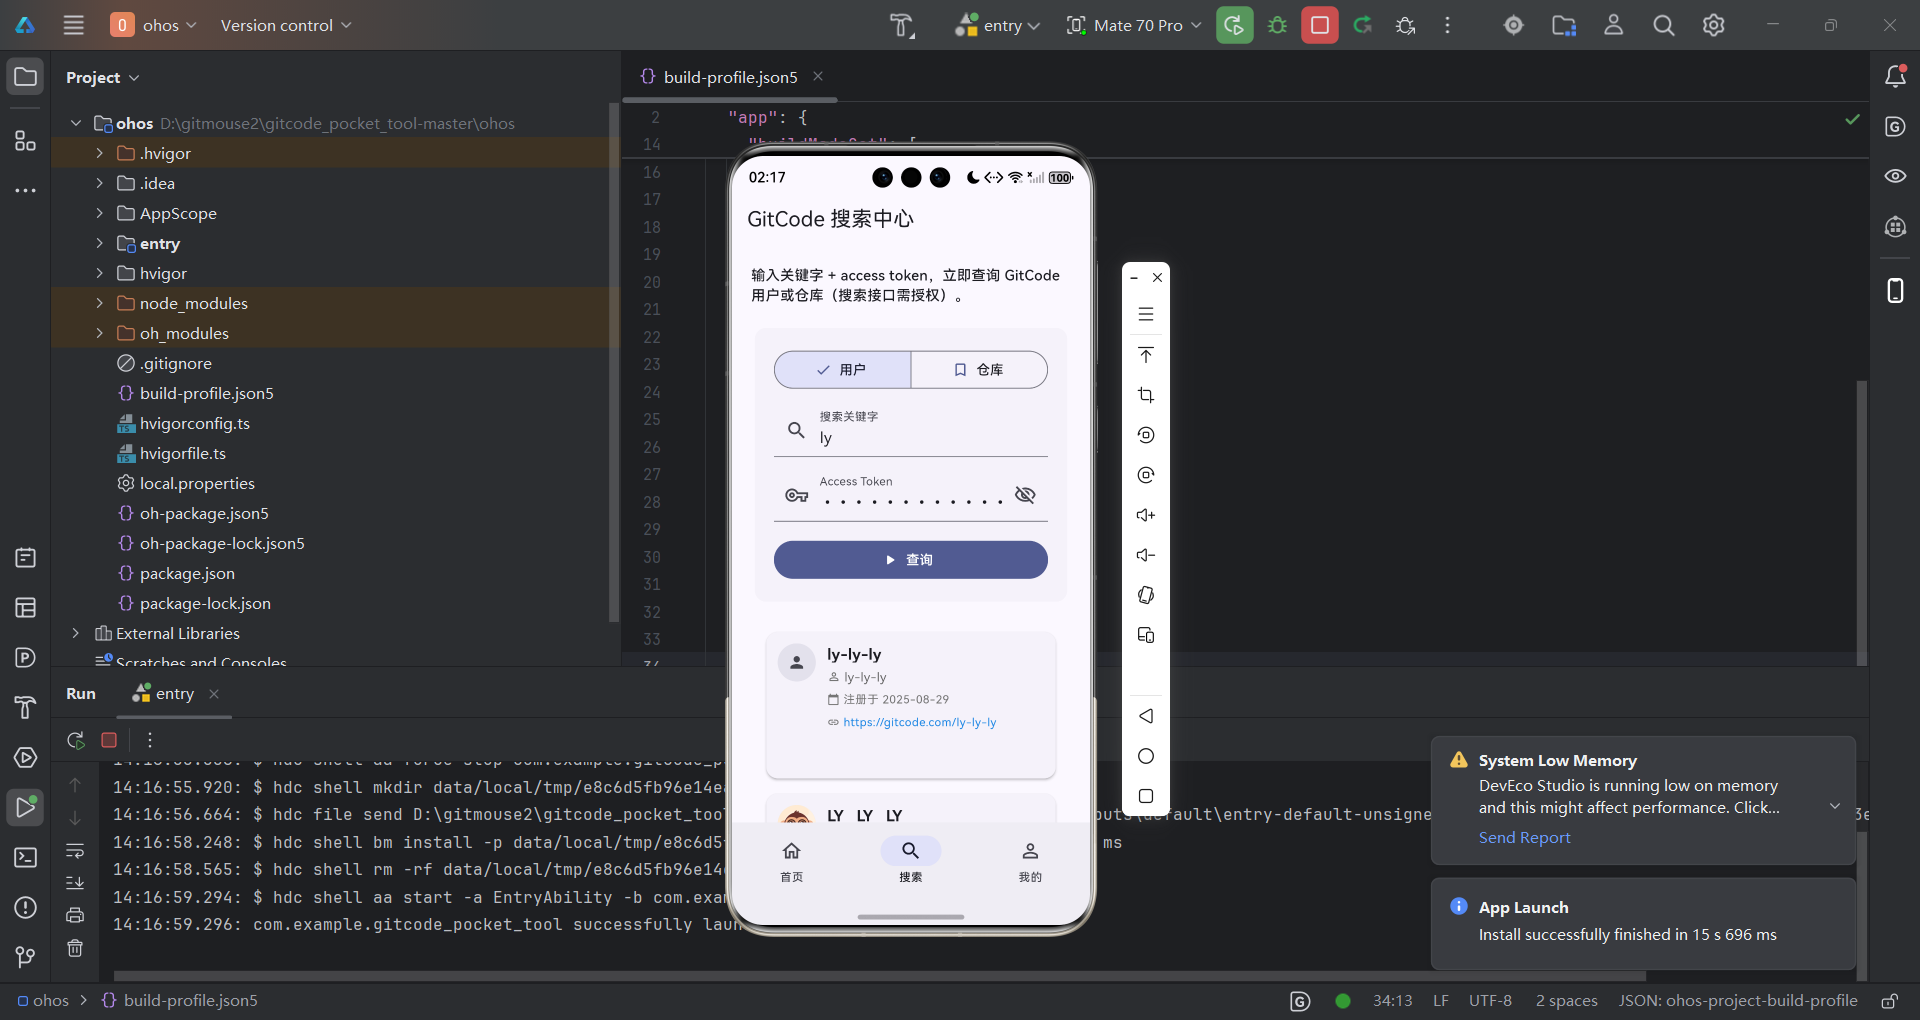
Task: Open the notifications bell
Action: (x=1896, y=75)
